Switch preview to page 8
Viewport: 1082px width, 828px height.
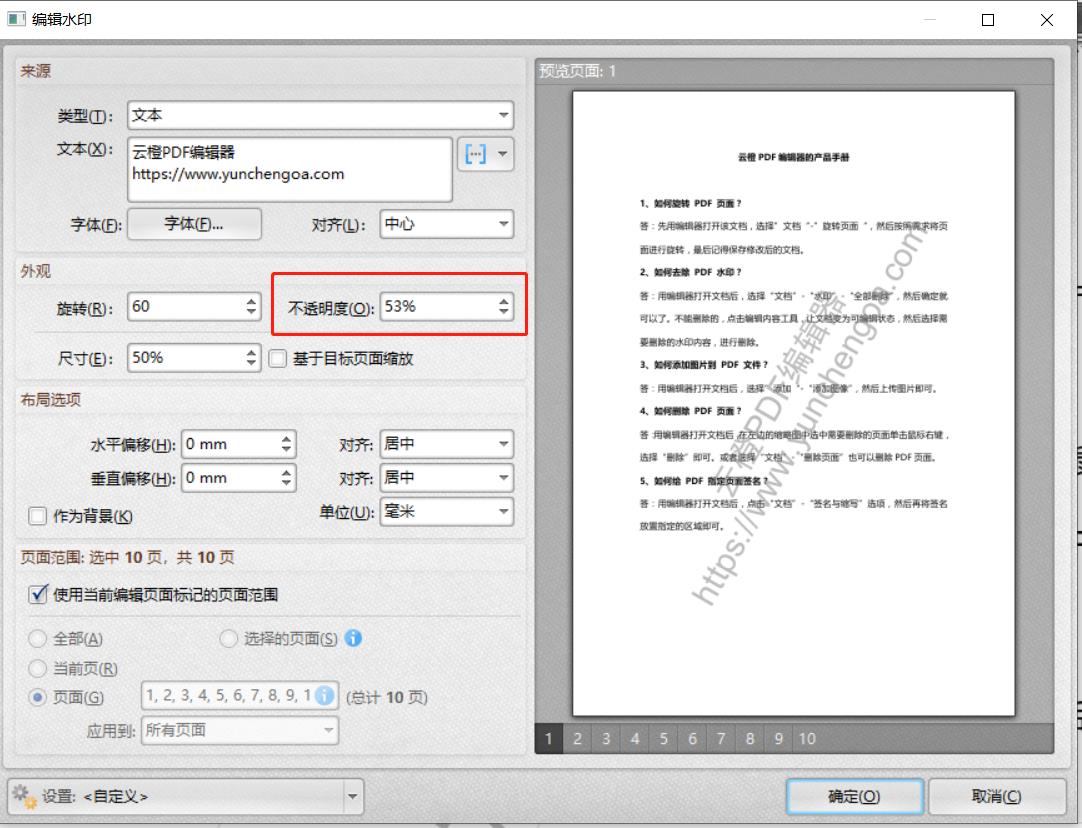[x=750, y=739]
